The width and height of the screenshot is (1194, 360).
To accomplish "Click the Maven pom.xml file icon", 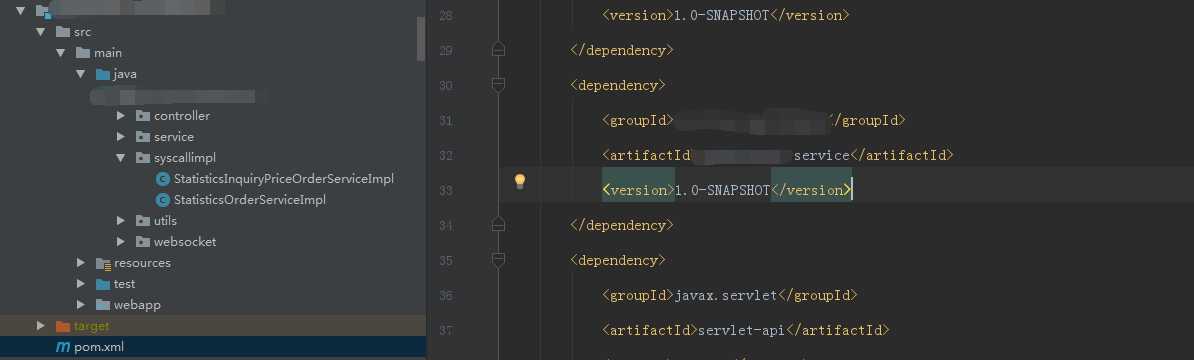I will (x=63, y=347).
